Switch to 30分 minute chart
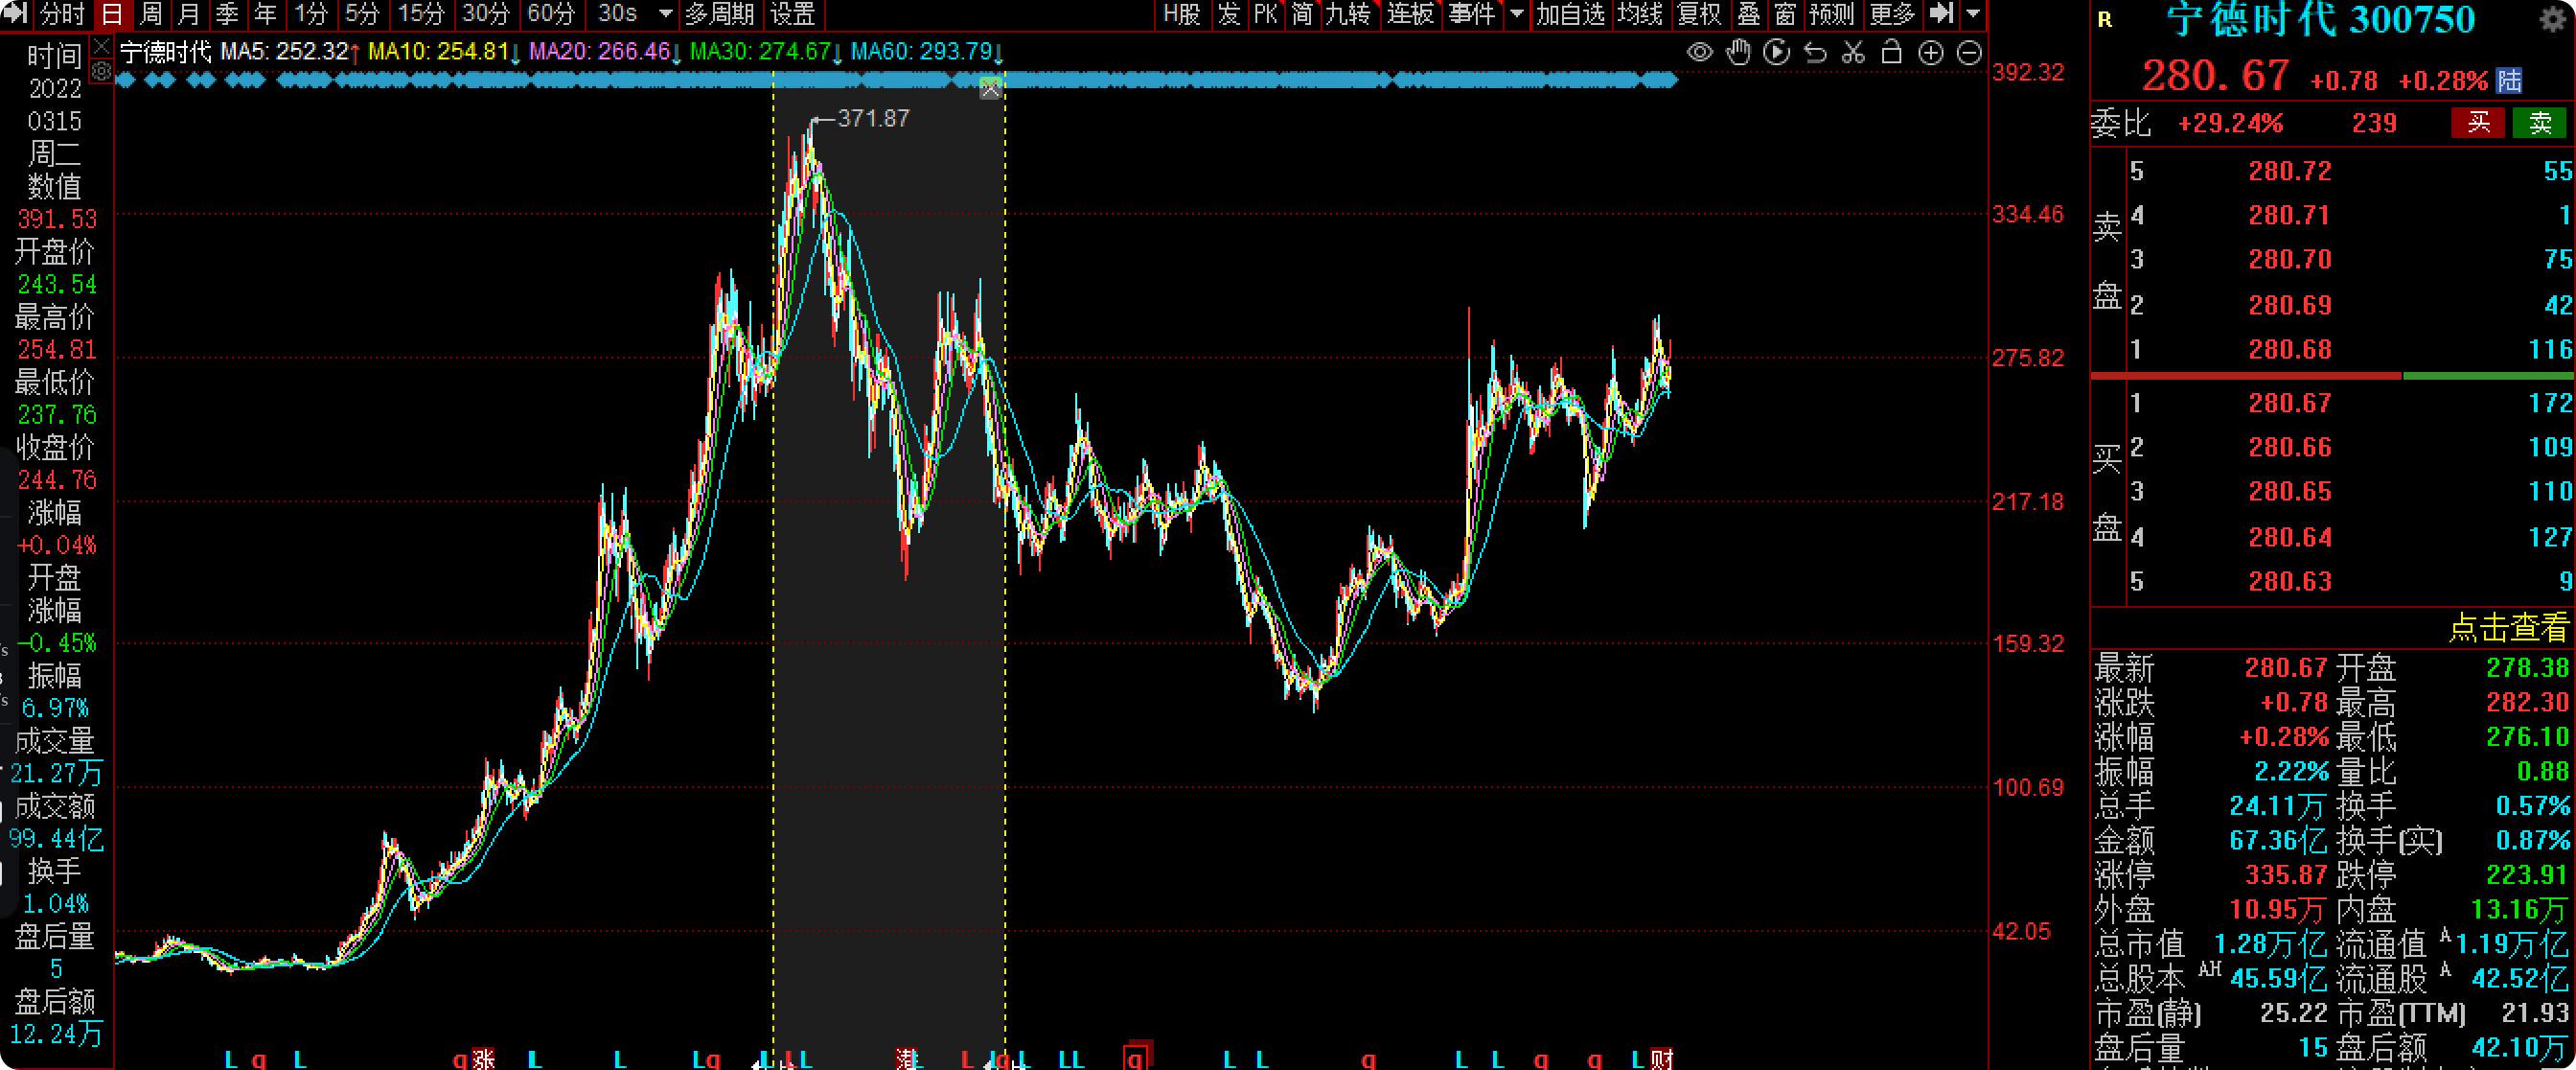Image resolution: width=2576 pixels, height=1070 pixels. coord(486,14)
